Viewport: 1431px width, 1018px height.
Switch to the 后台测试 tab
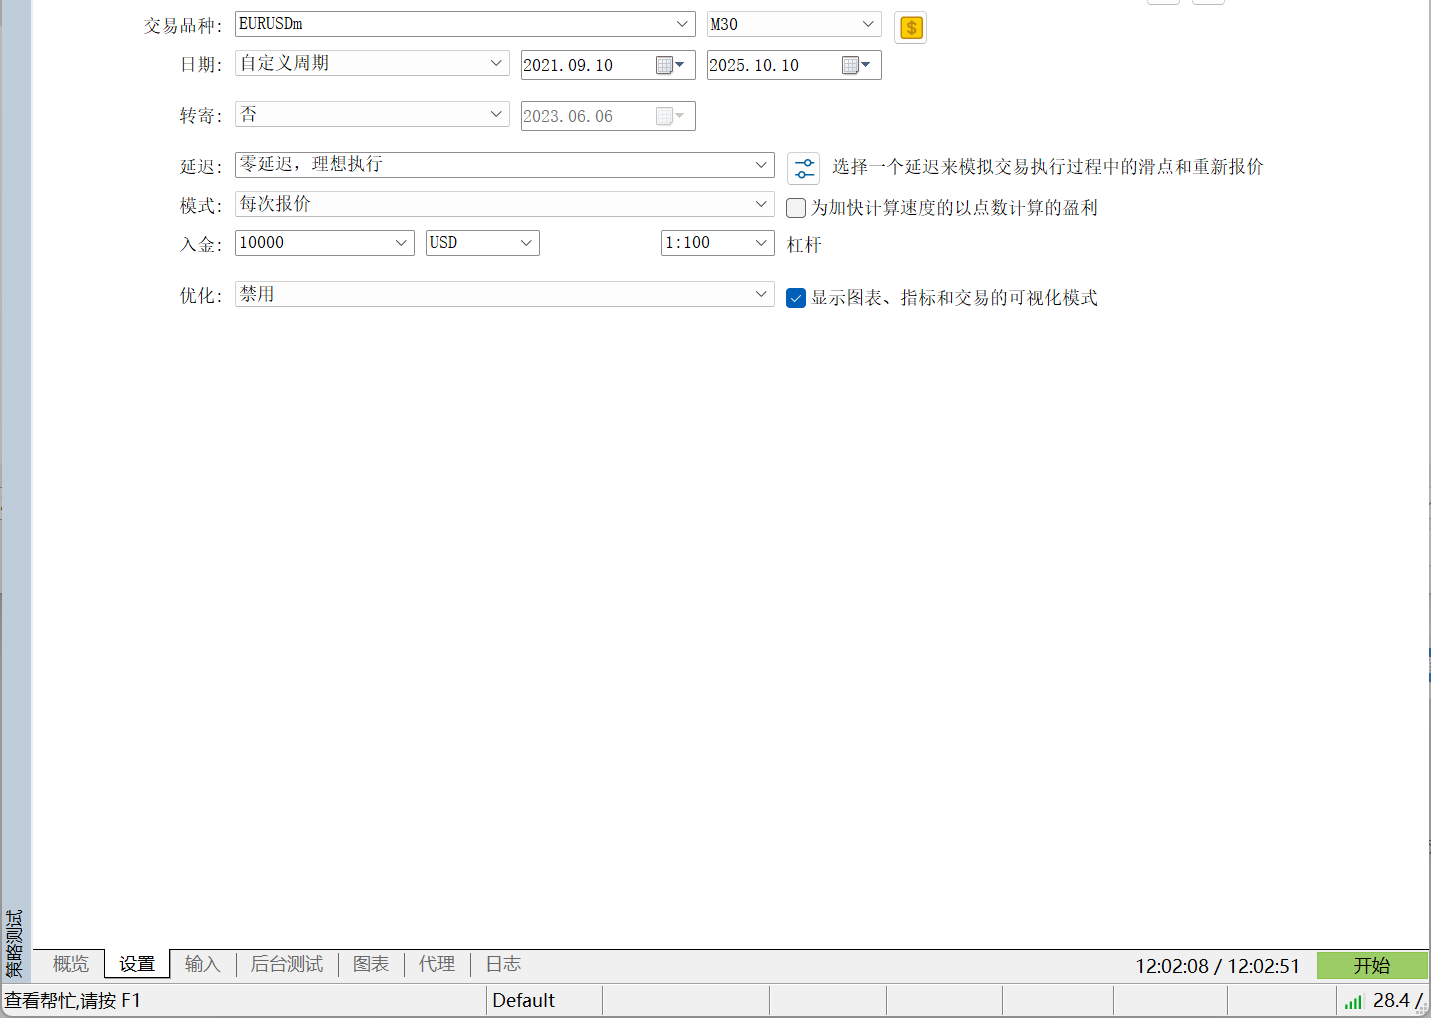286,963
